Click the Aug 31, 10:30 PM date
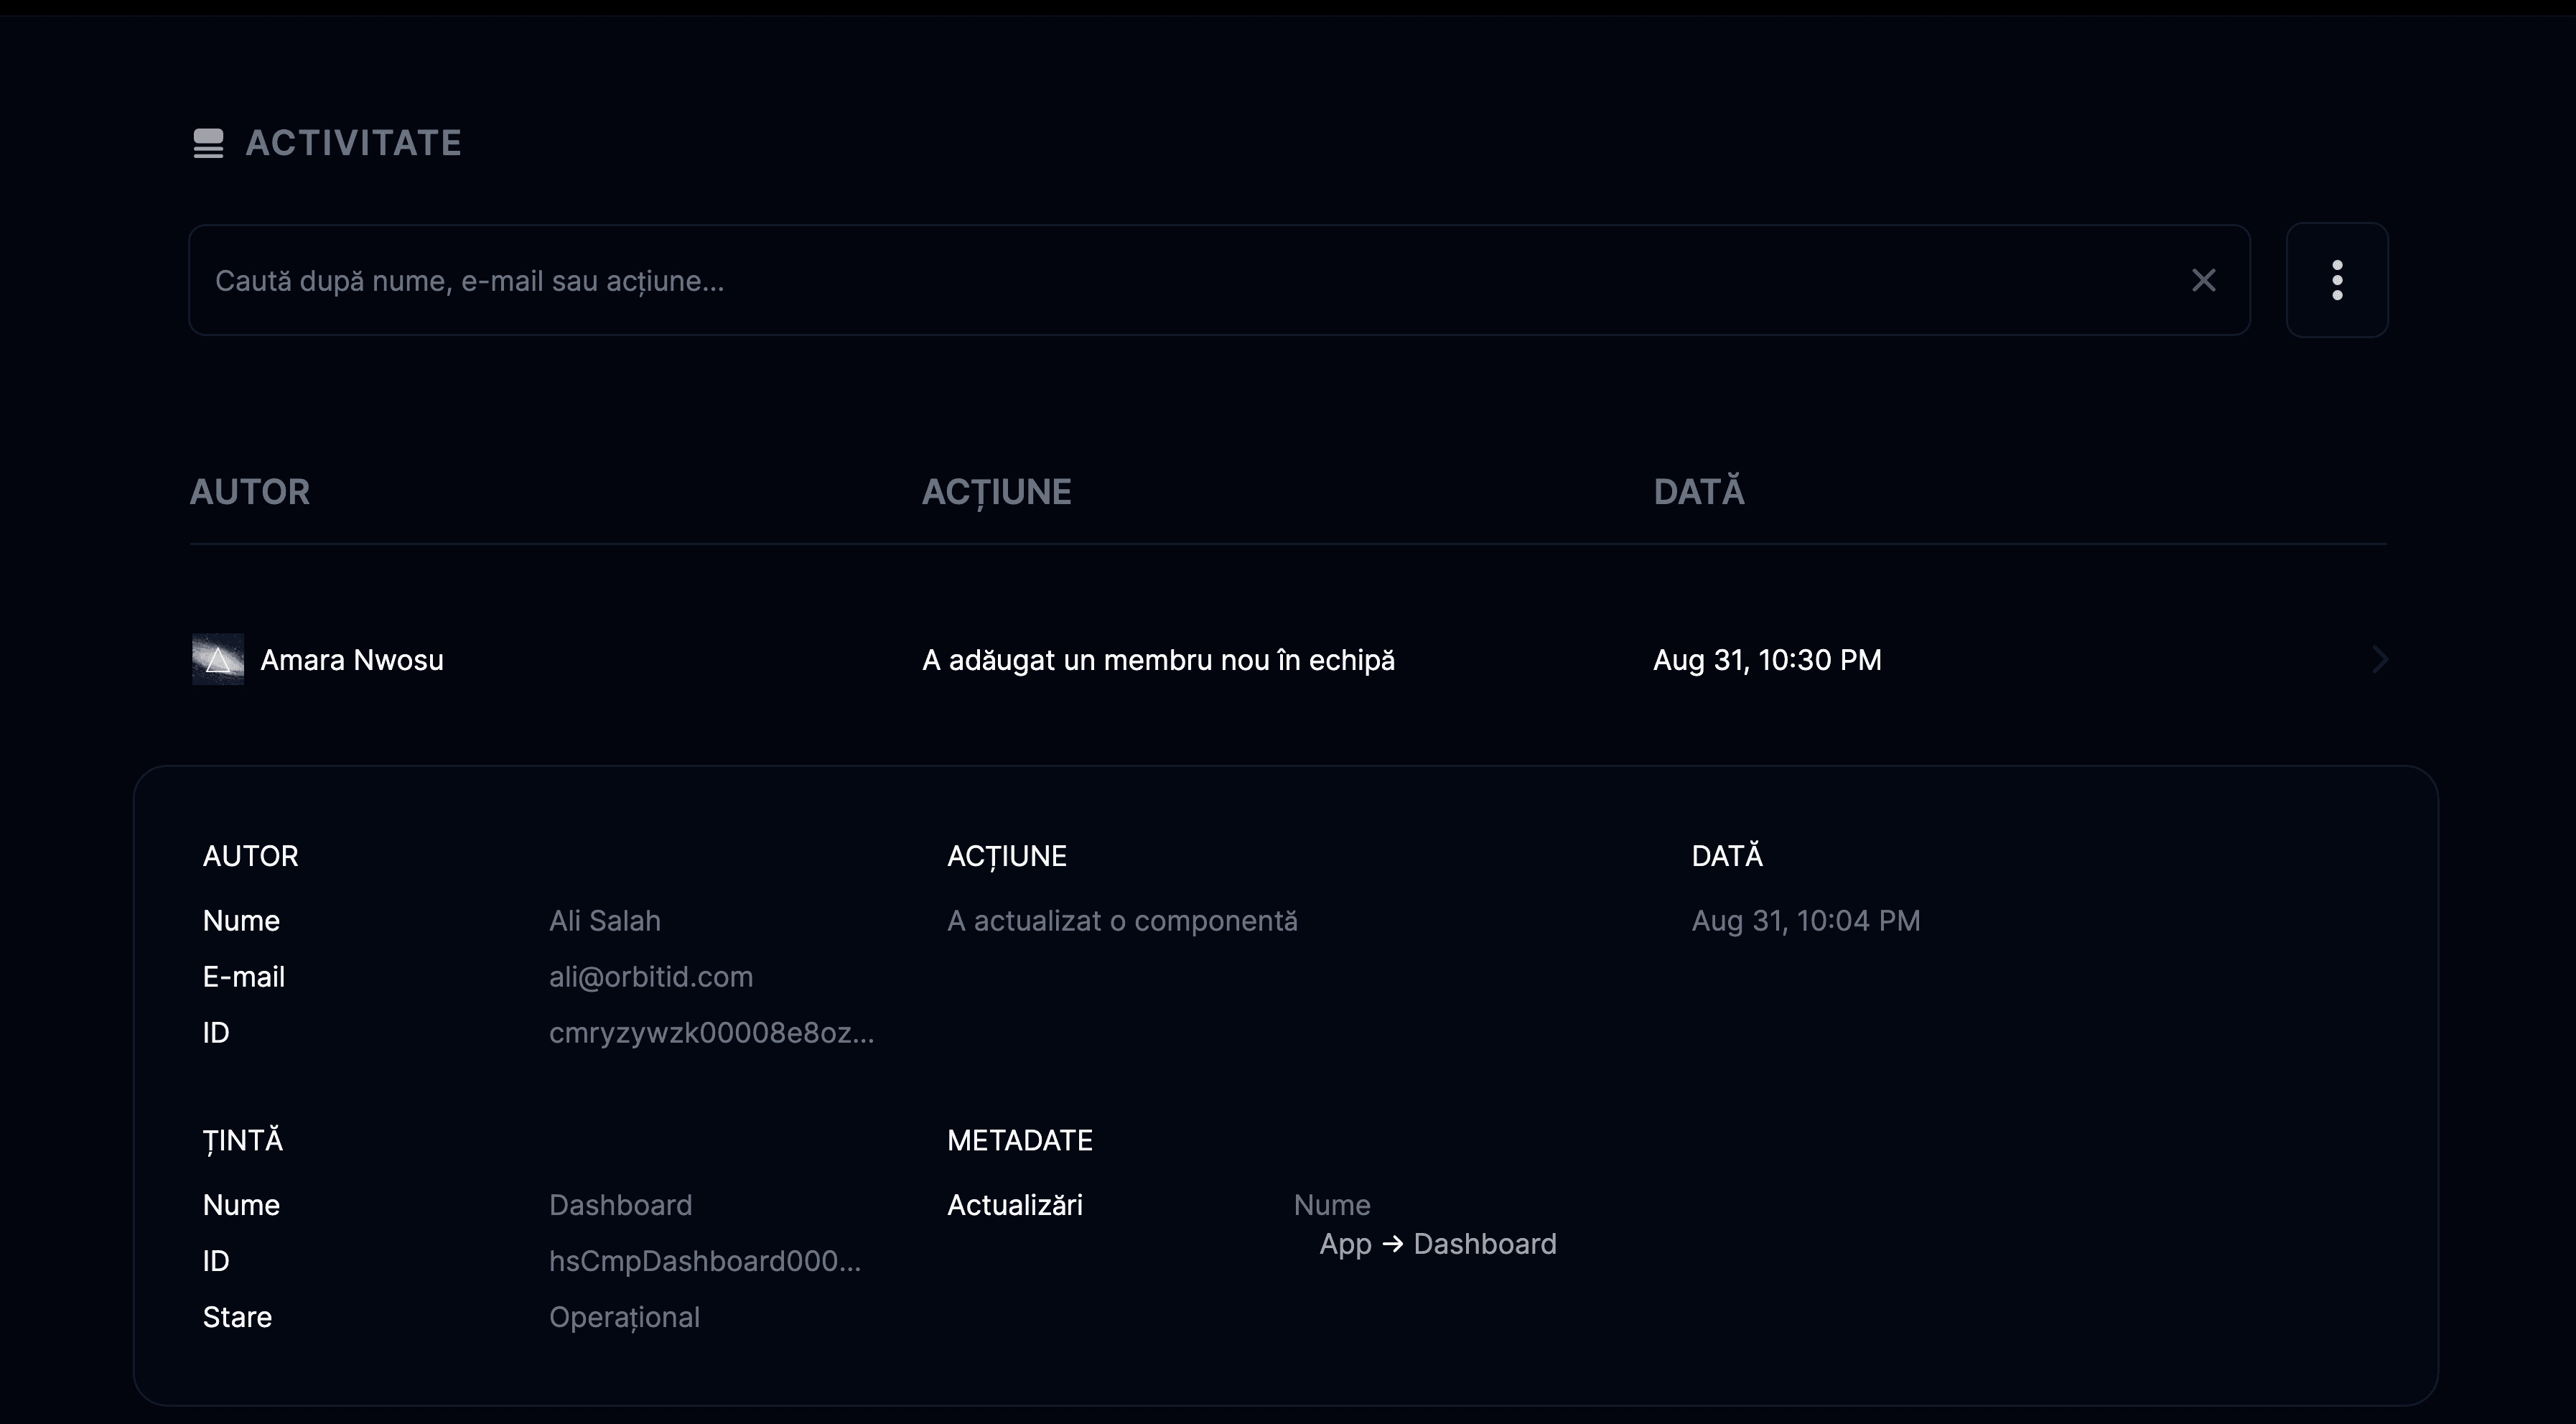This screenshot has height=1424, width=2576. (x=1767, y=660)
